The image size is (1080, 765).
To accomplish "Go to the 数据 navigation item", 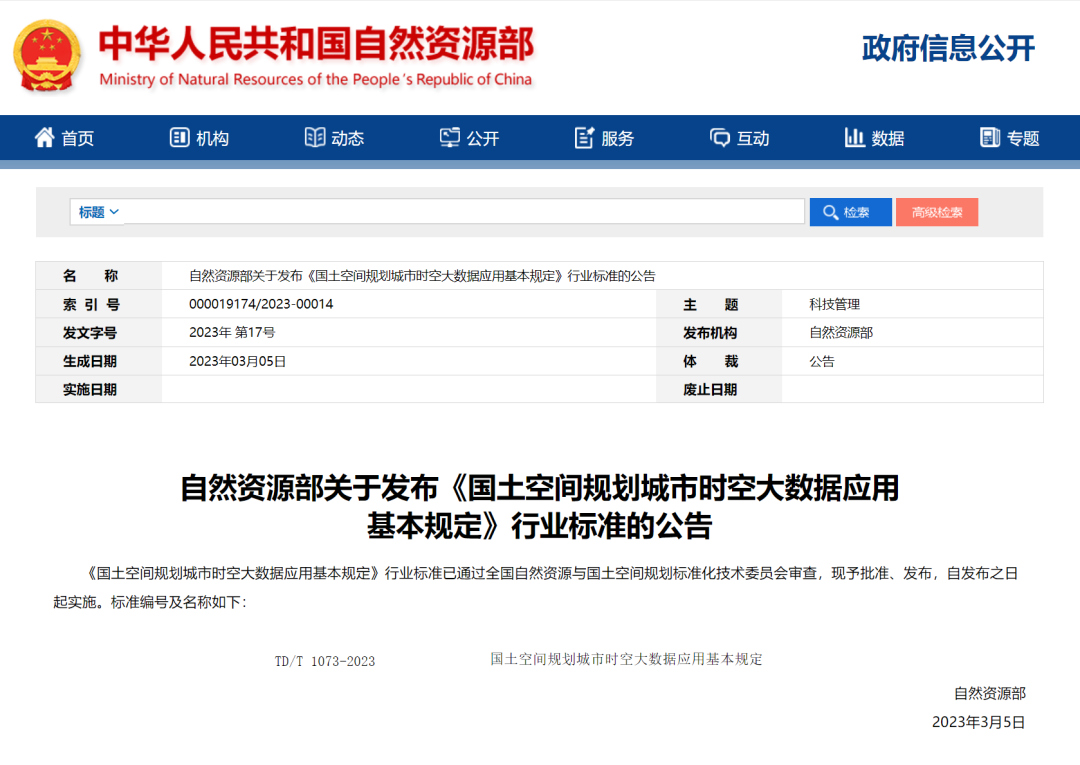I will tap(888, 139).
